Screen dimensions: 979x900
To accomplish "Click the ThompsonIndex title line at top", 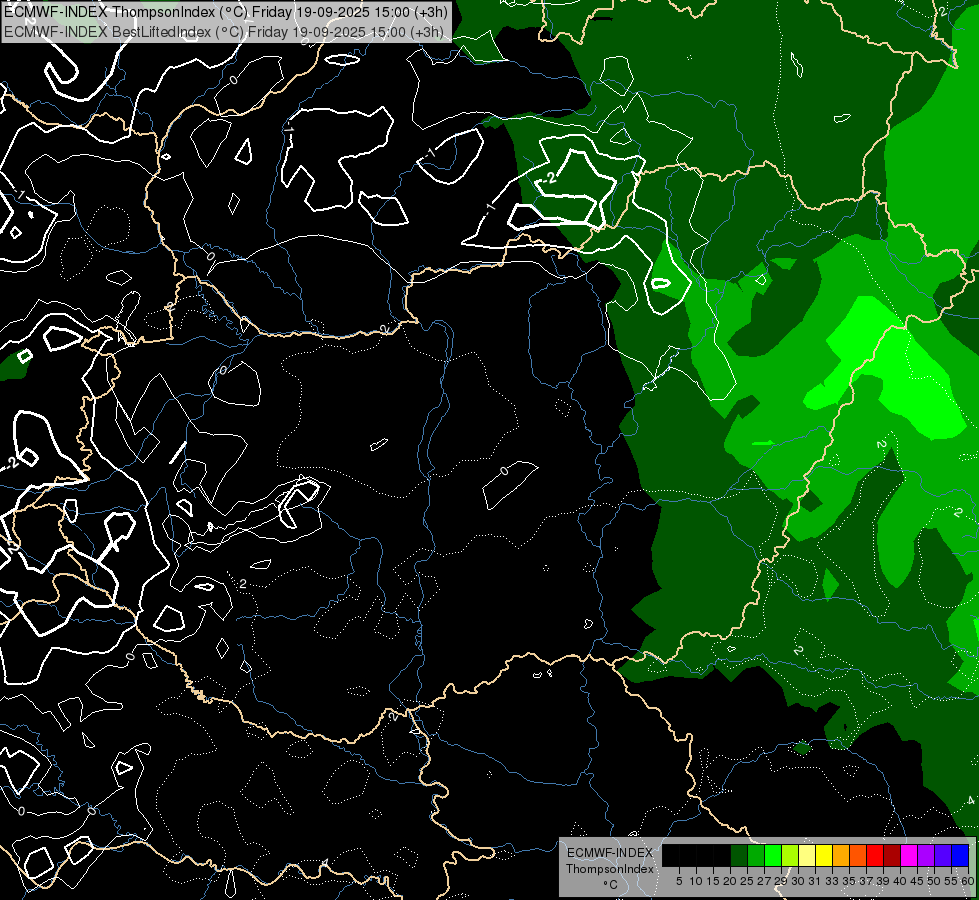I will 225,11.
